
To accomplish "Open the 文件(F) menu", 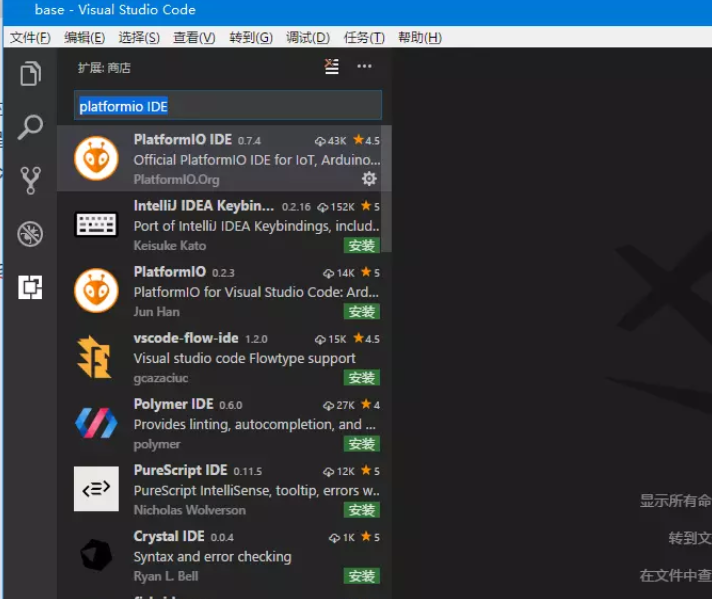I will tap(30, 38).
